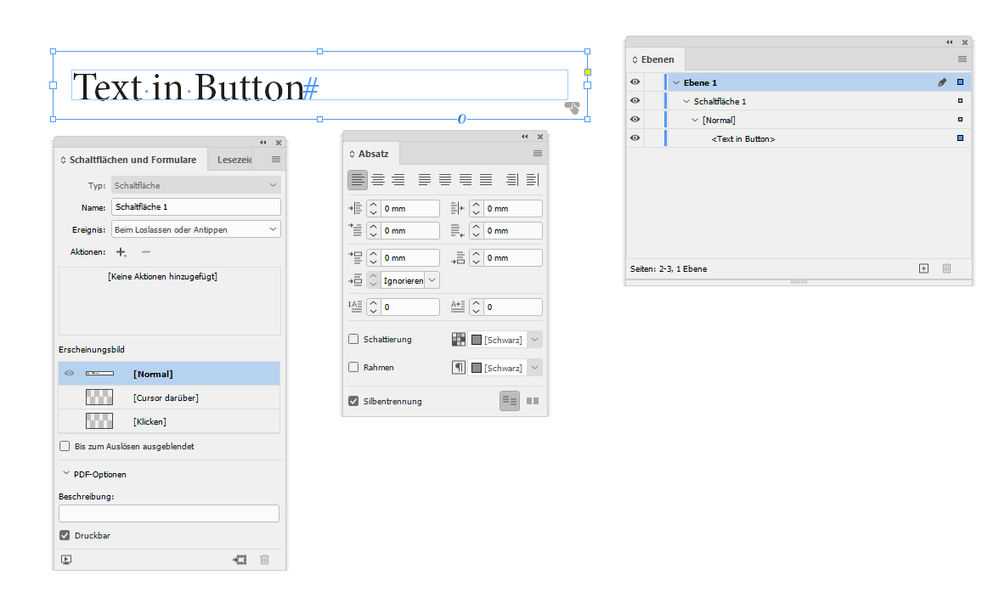Open Ereignis dropdown
This screenshot has width=999, height=592.
pyautogui.click(x=196, y=229)
